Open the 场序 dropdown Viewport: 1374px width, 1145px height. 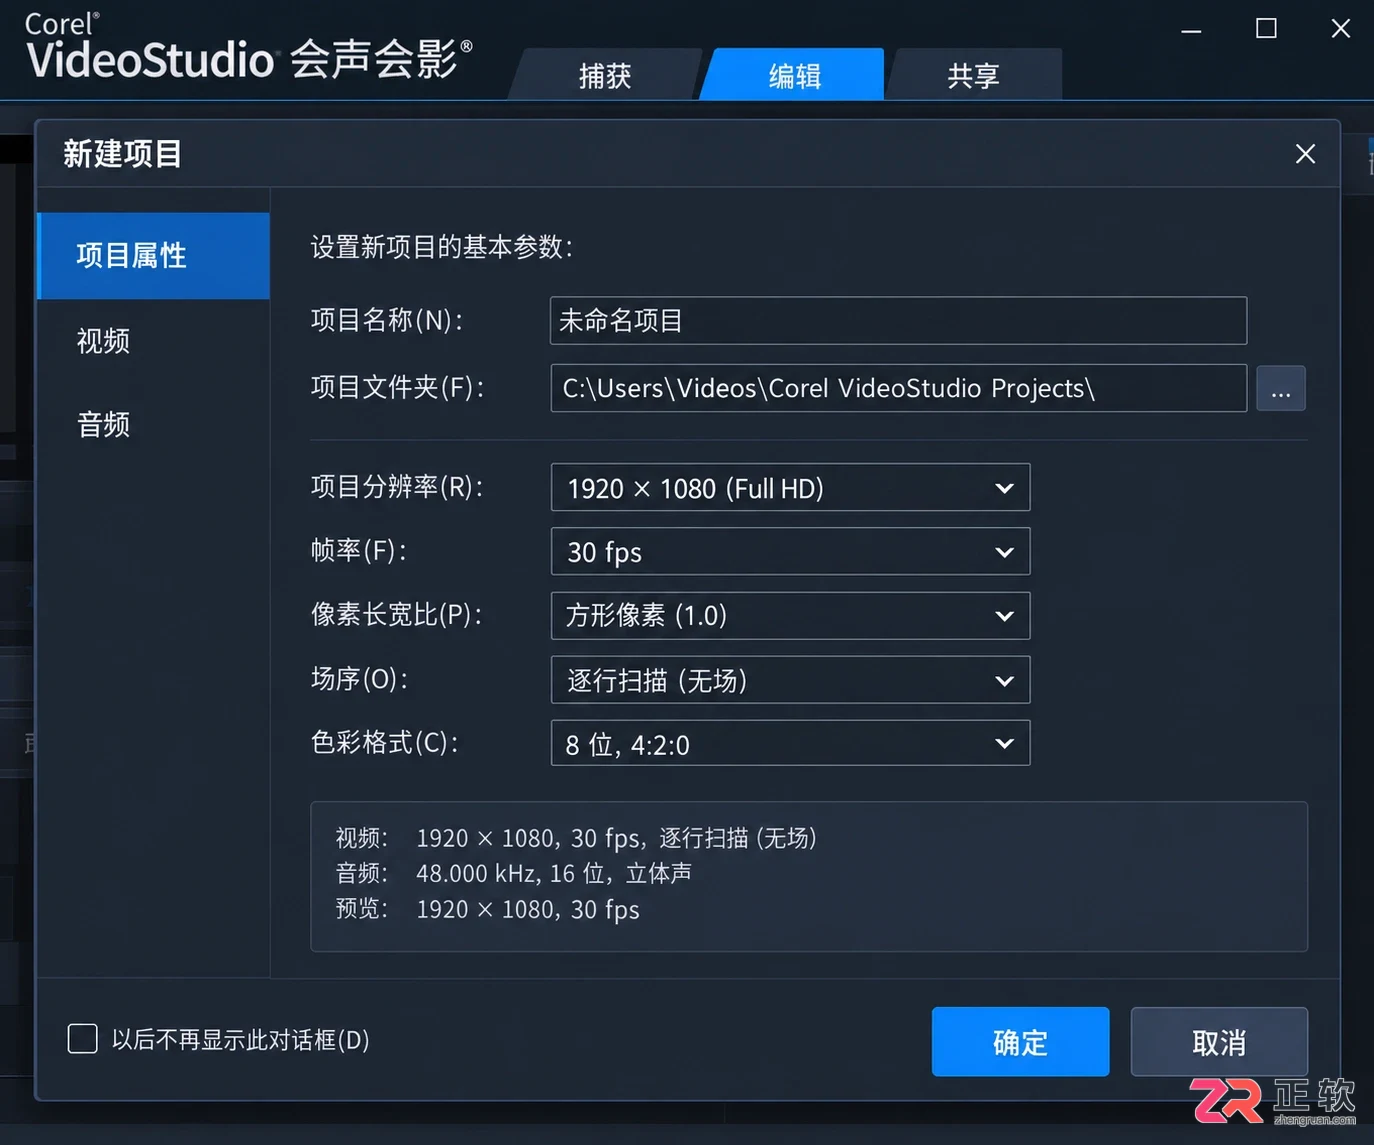coord(790,680)
